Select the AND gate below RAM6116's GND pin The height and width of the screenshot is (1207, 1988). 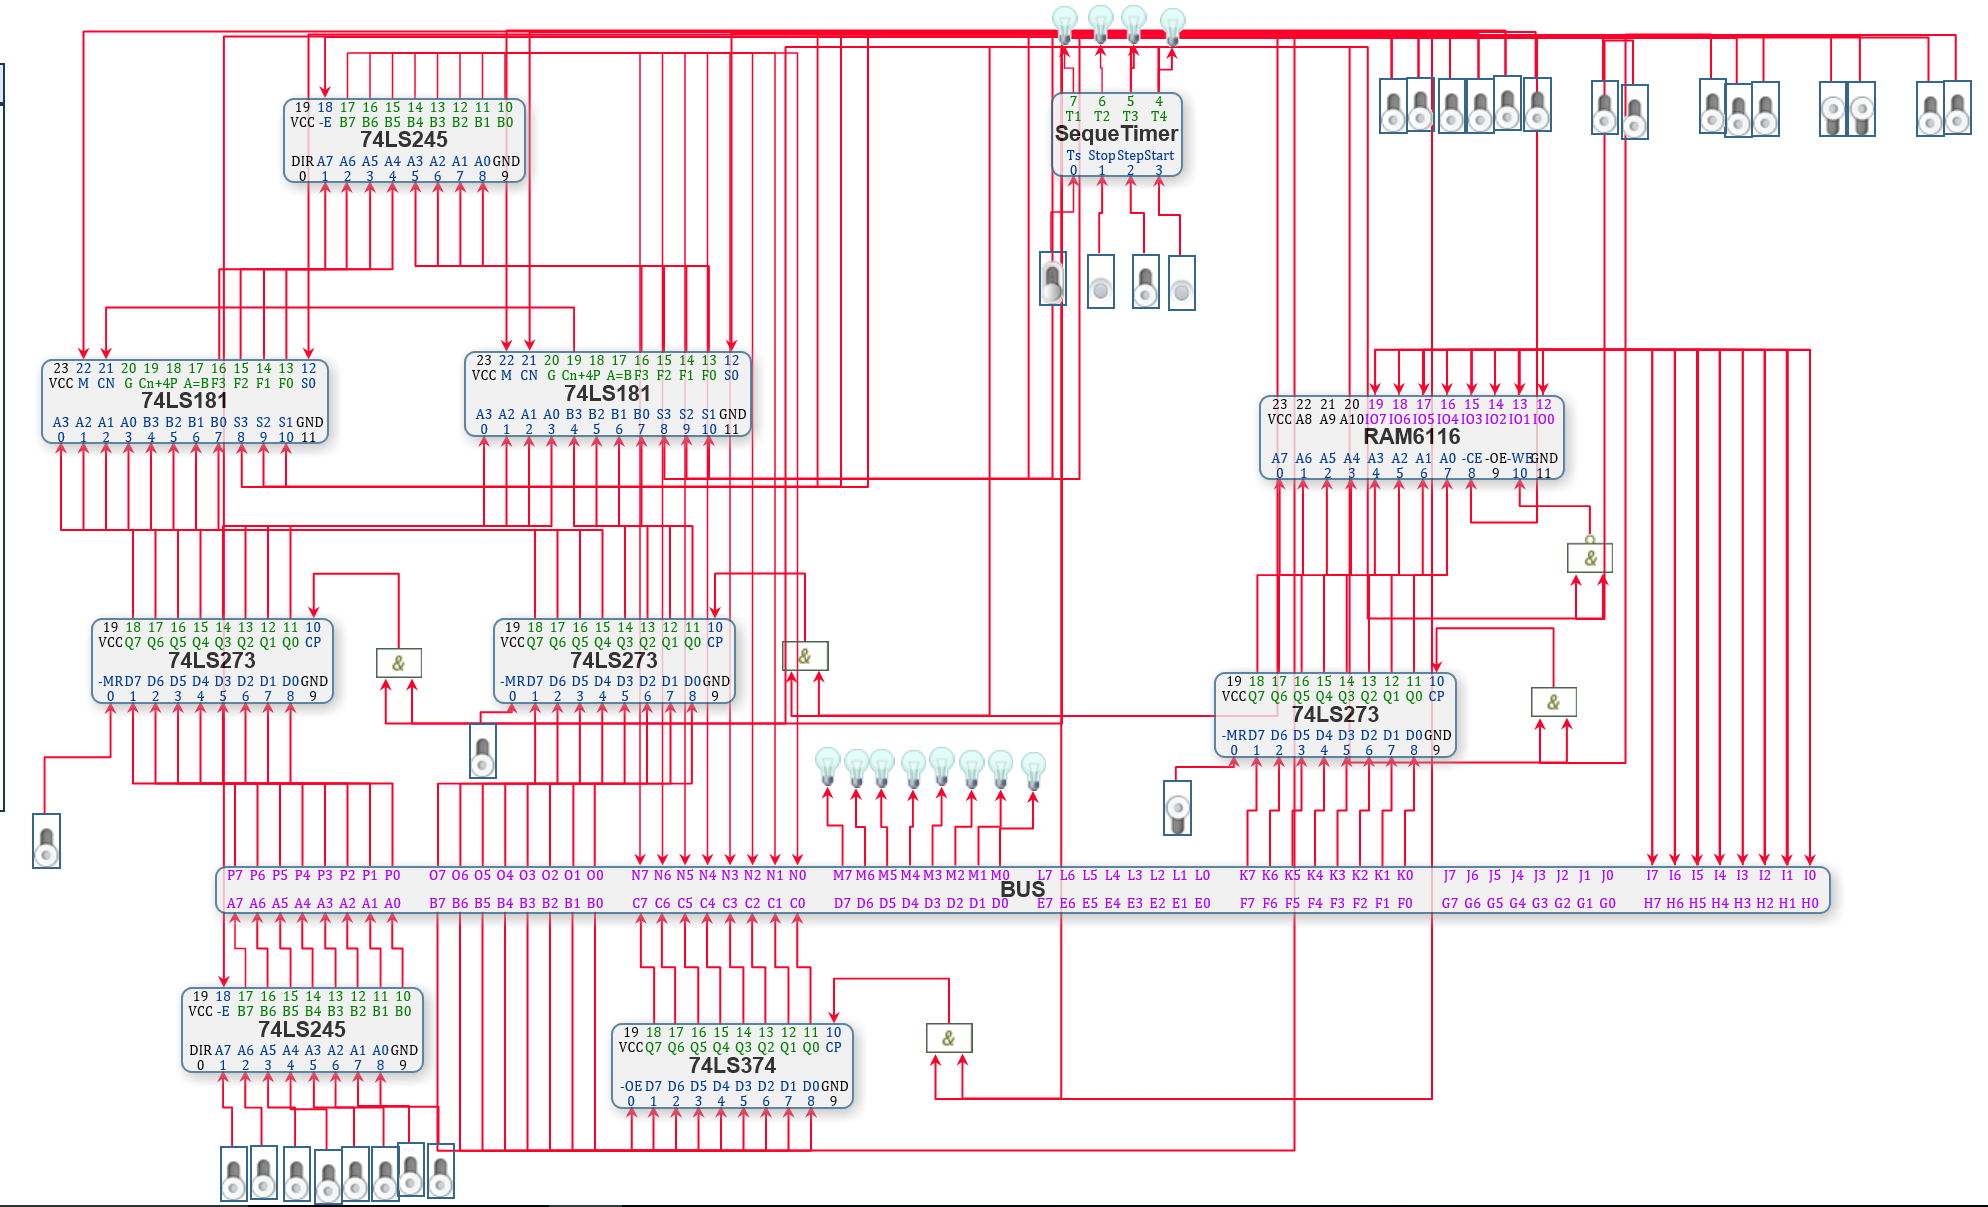pyautogui.click(x=1589, y=558)
